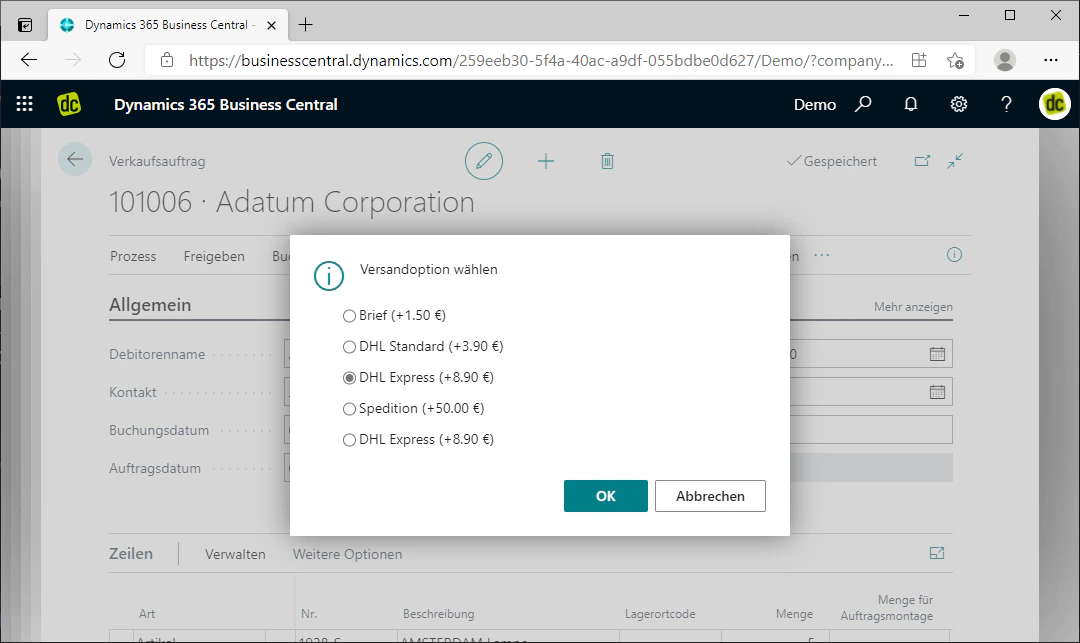
Task: Open settings gear in Business Central
Action: [x=959, y=104]
